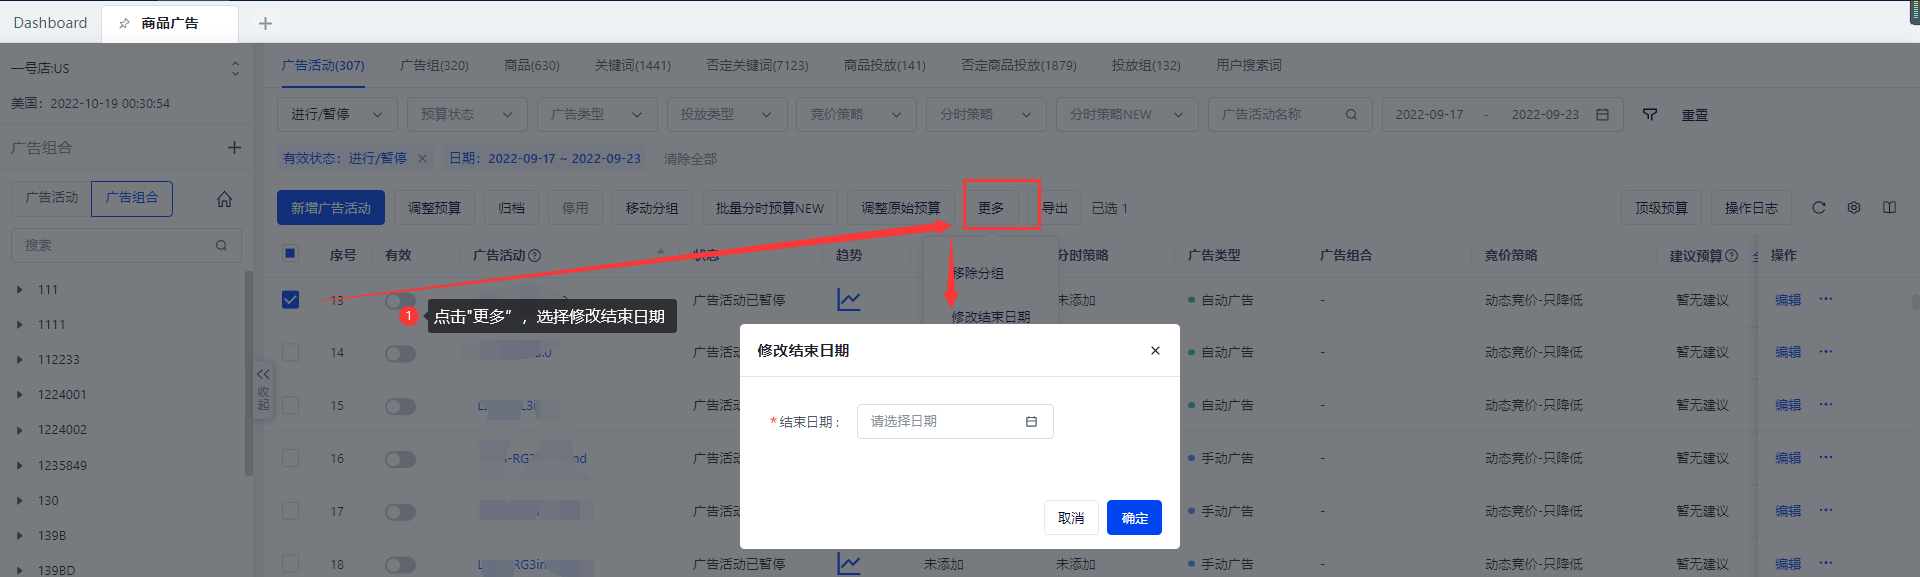Open the 进行/暂停 status dropdown
Viewport: 1920px width, 577px height.
click(x=337, y=114)
